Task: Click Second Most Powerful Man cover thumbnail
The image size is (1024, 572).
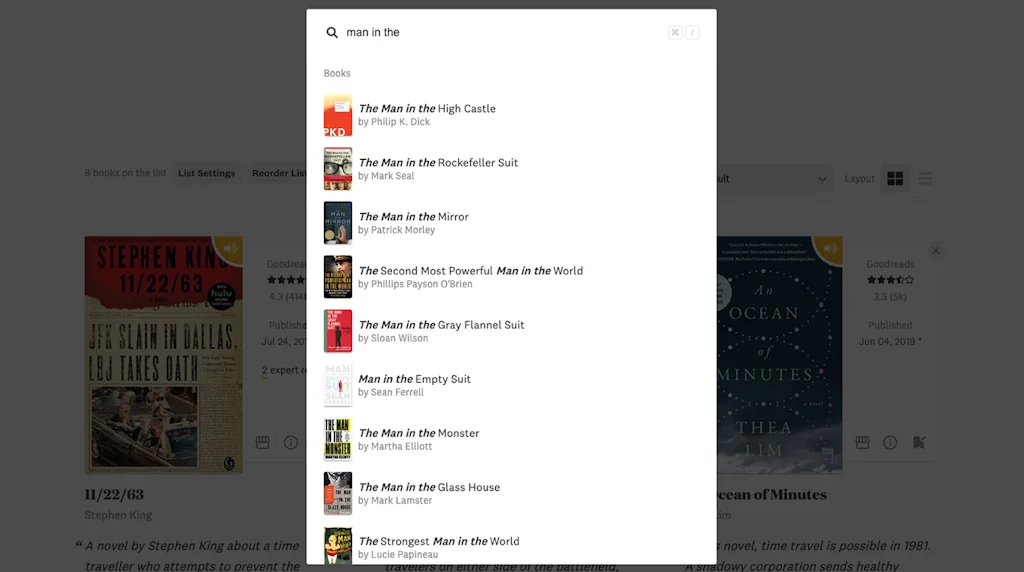Action: (x=338, y=278)
